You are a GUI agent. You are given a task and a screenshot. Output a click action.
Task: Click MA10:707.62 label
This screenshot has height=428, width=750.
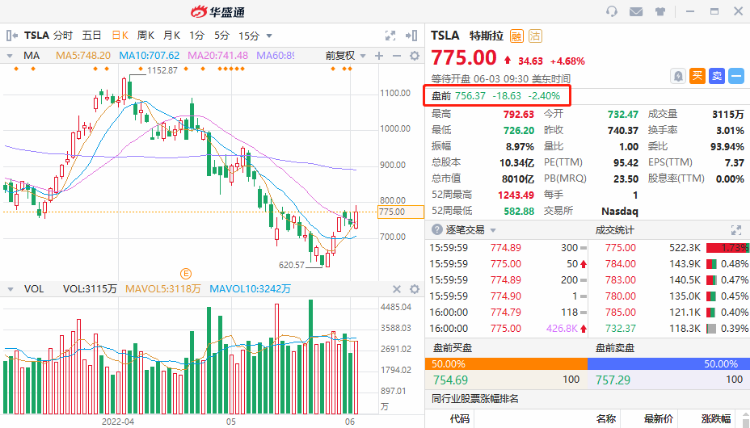149,56
